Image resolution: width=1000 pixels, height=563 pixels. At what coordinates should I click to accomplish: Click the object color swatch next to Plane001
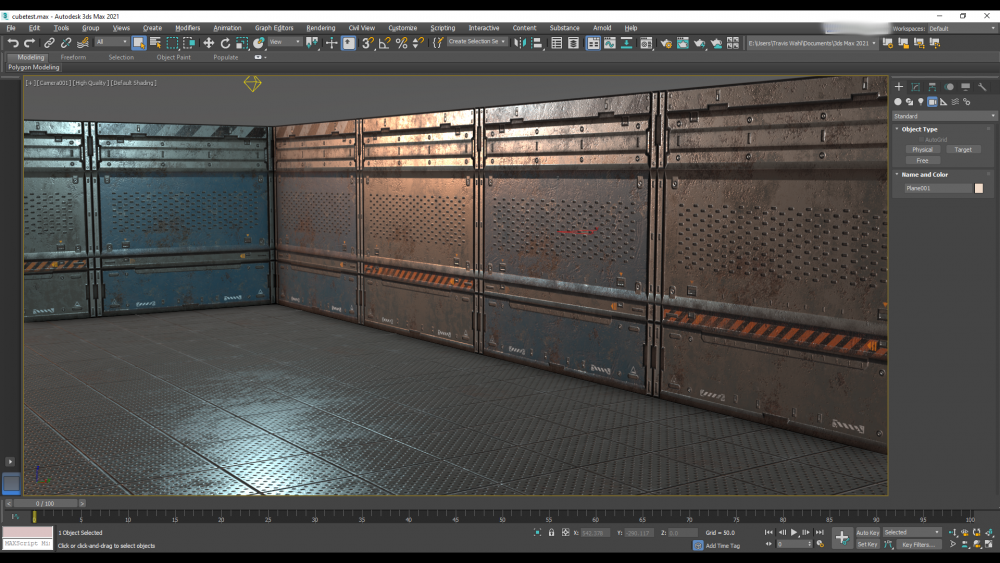[979, 188]
